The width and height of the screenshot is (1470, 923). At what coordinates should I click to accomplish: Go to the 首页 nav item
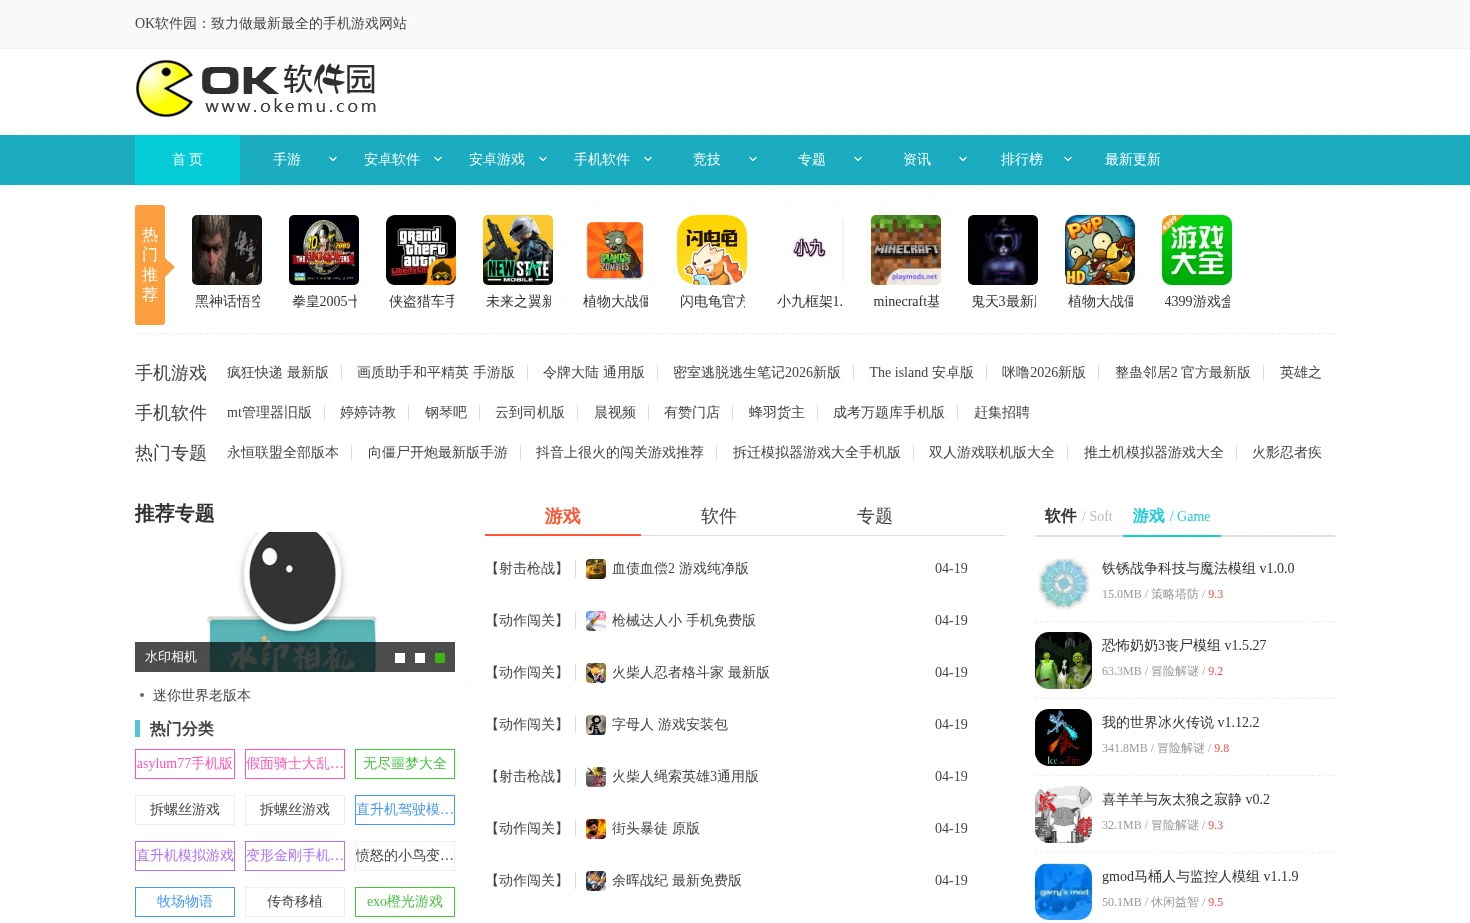(x=187, y=160)
